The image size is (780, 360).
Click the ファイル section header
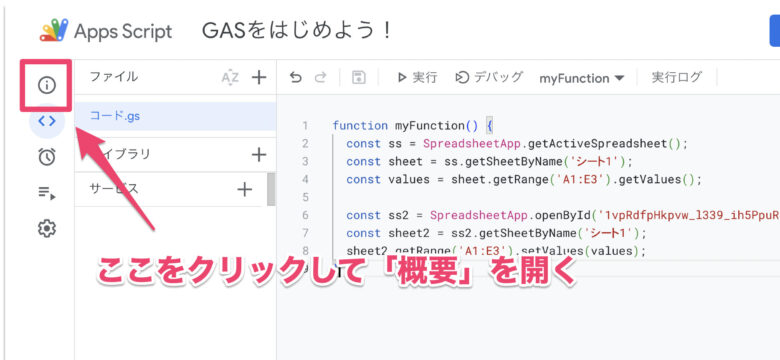click(114, 77)
